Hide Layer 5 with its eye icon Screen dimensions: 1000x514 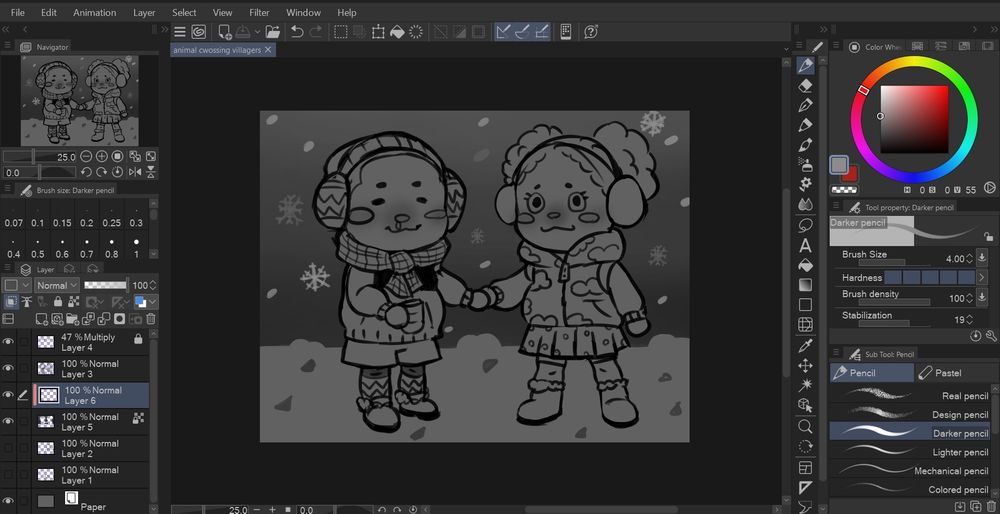[x=8, y=421]
